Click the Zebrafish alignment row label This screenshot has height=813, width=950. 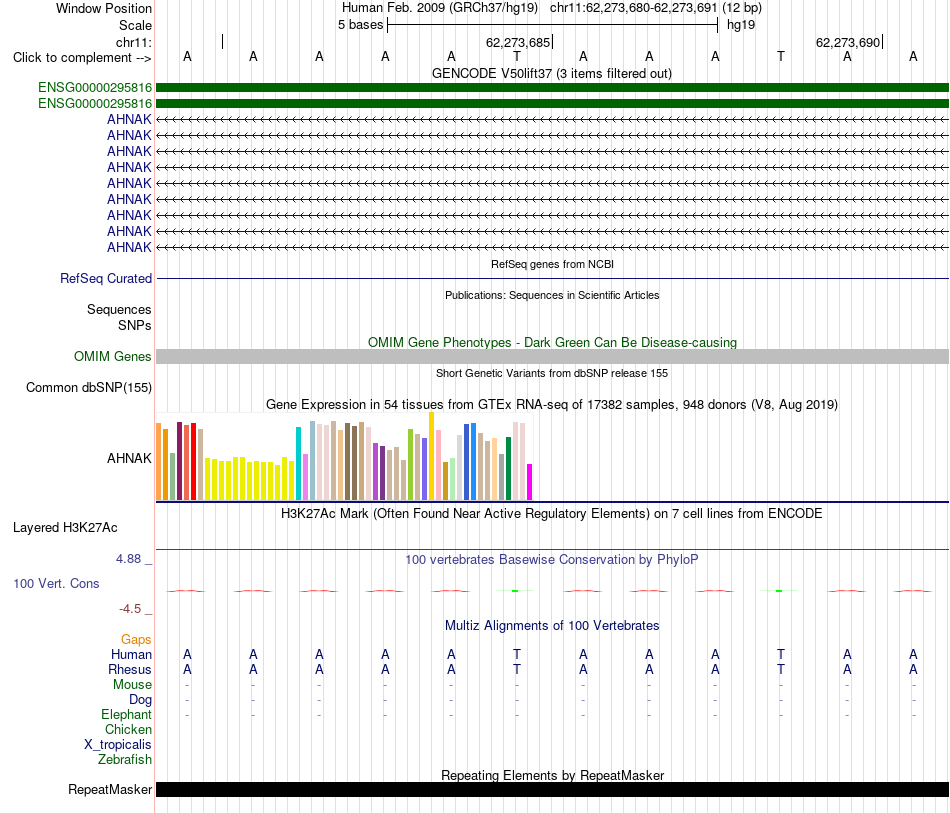[125, 759]
